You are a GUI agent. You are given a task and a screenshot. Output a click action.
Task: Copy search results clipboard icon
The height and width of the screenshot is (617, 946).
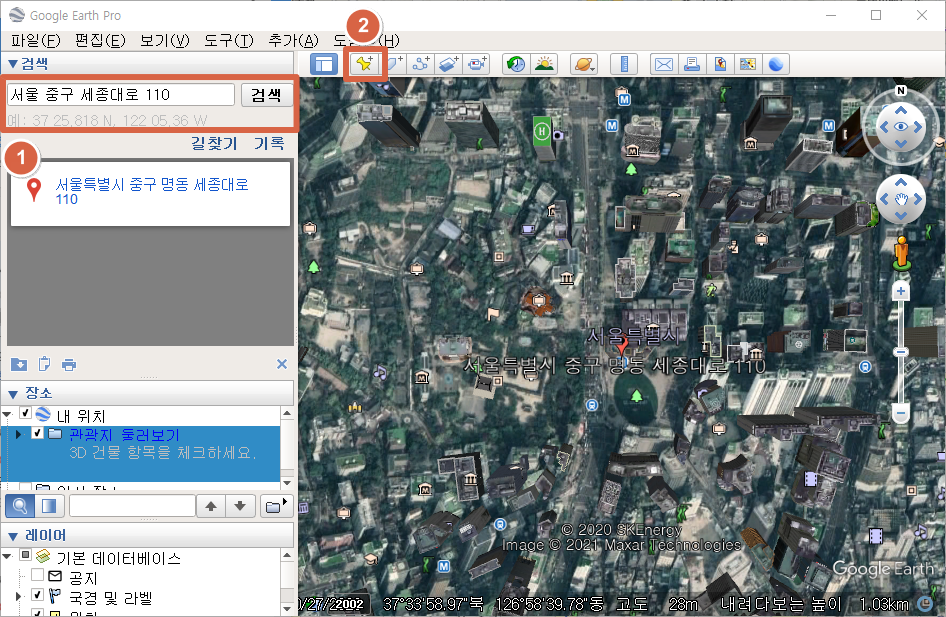point(44,364)
